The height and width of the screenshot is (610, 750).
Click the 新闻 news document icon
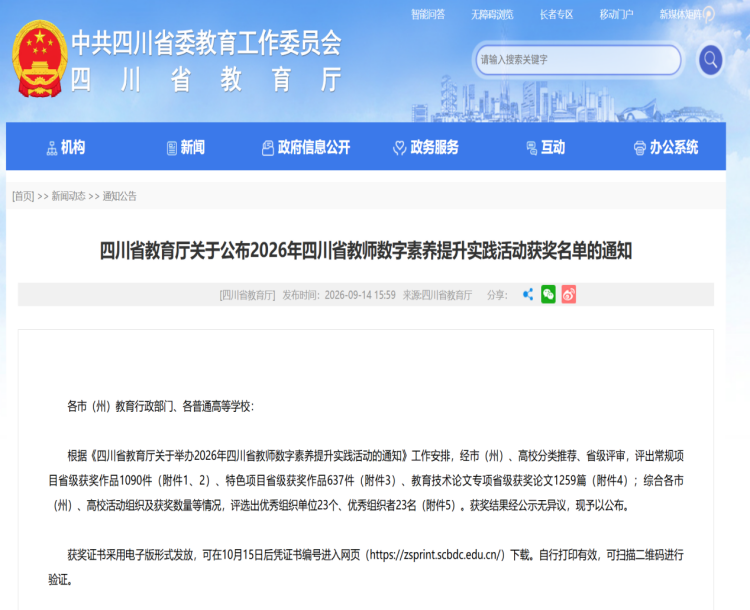click(172, 148)
